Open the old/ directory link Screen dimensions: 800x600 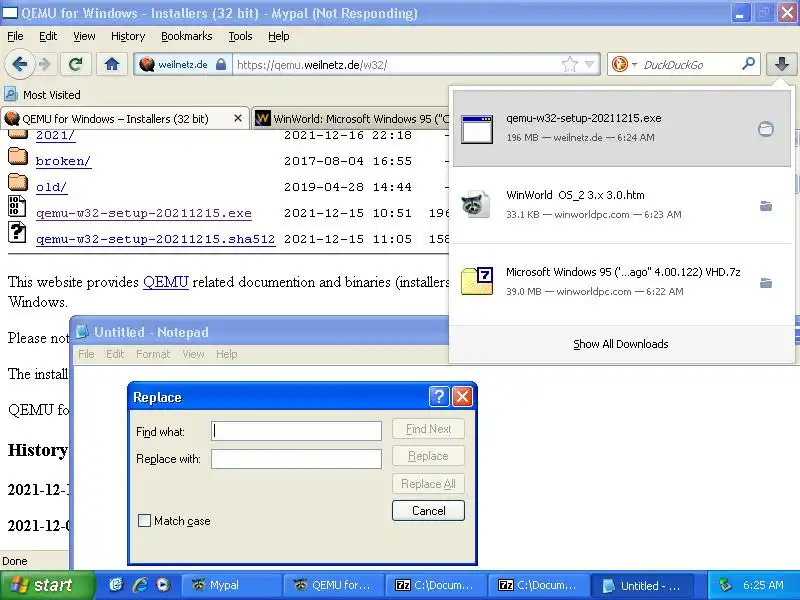coord(51,187)
